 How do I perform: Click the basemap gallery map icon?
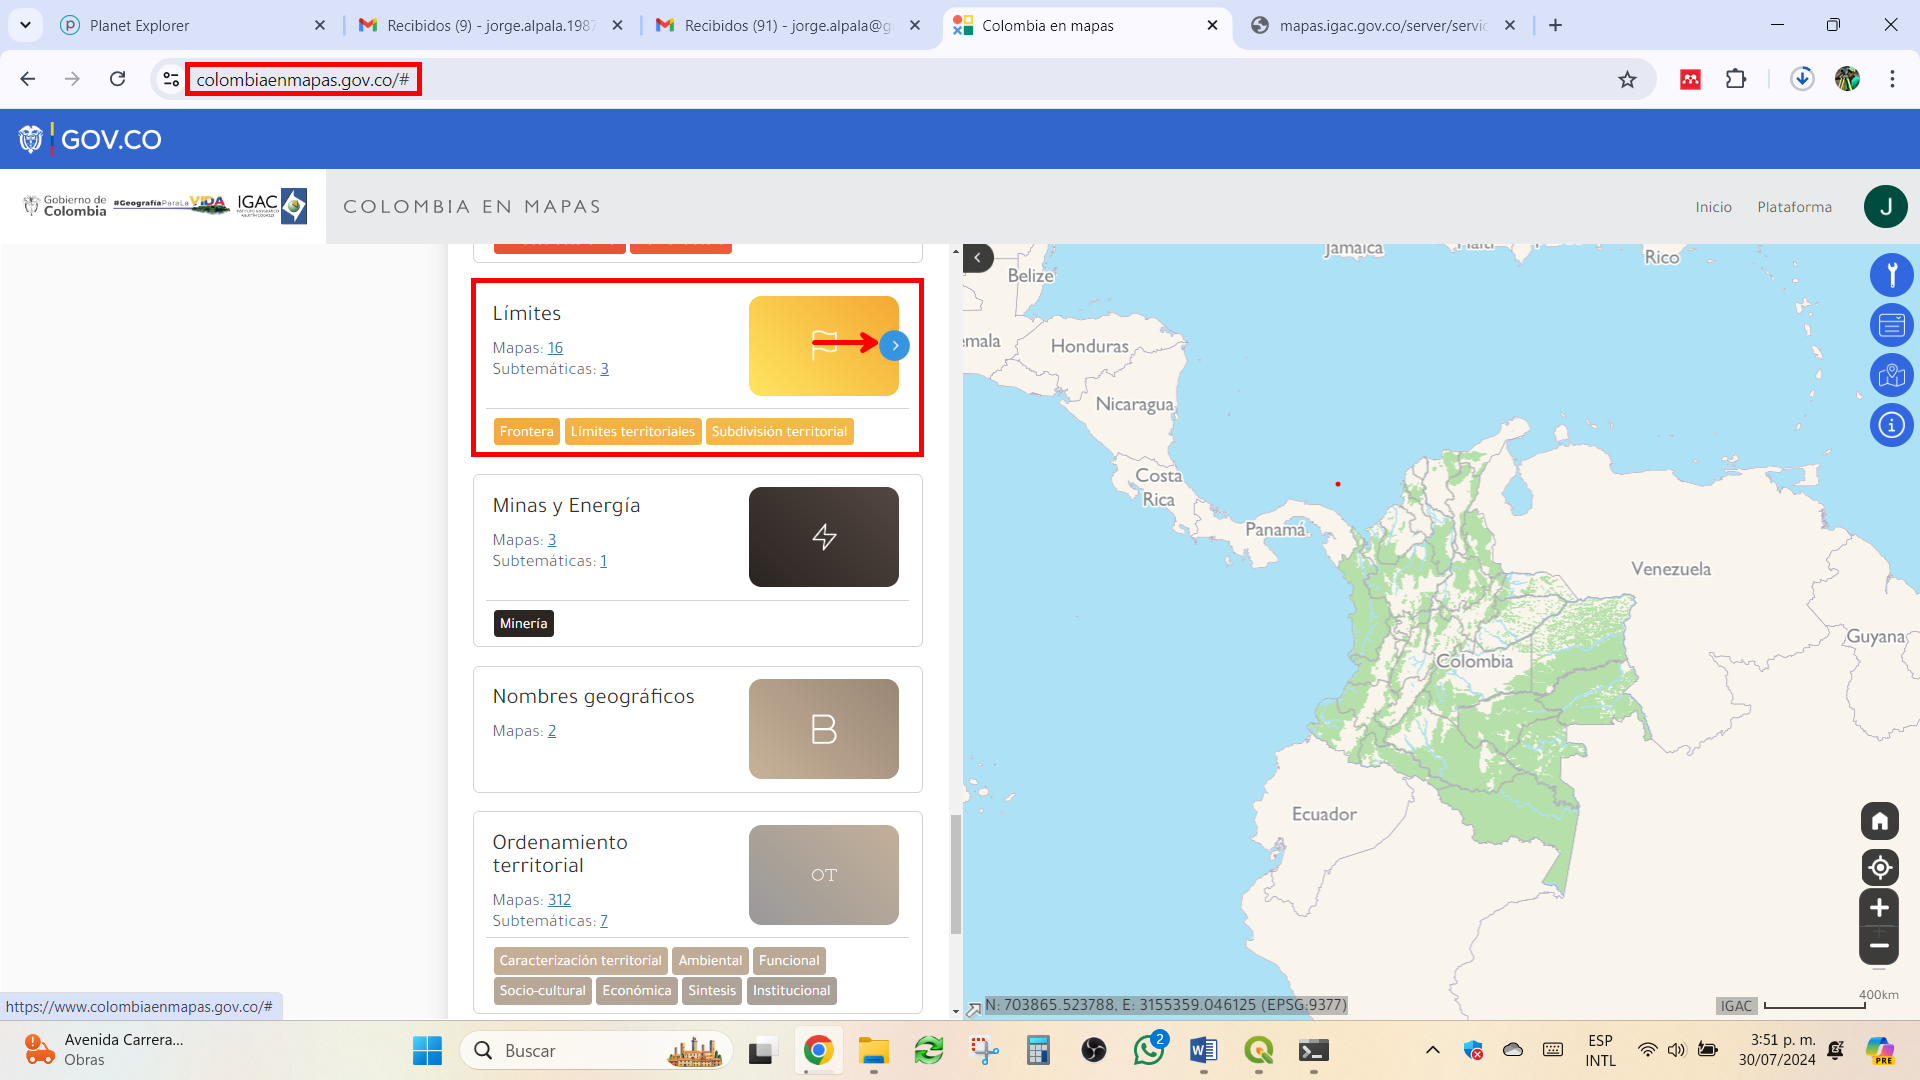pos(1891,375)
